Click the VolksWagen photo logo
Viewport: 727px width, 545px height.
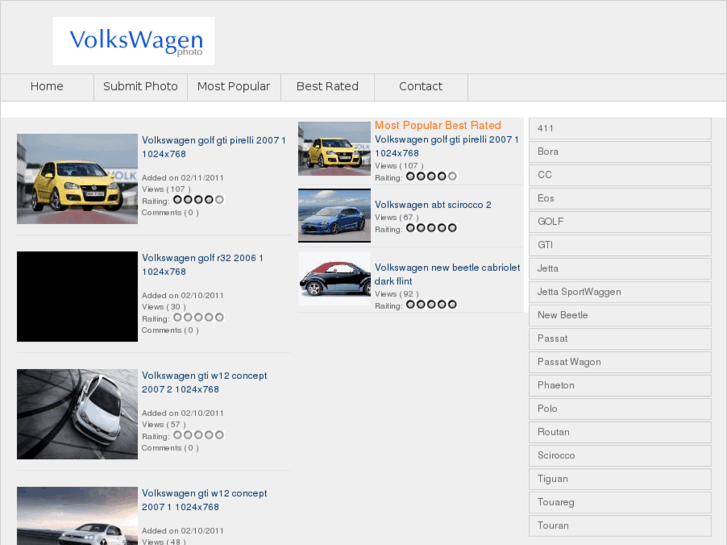click(x=134, y=41)
